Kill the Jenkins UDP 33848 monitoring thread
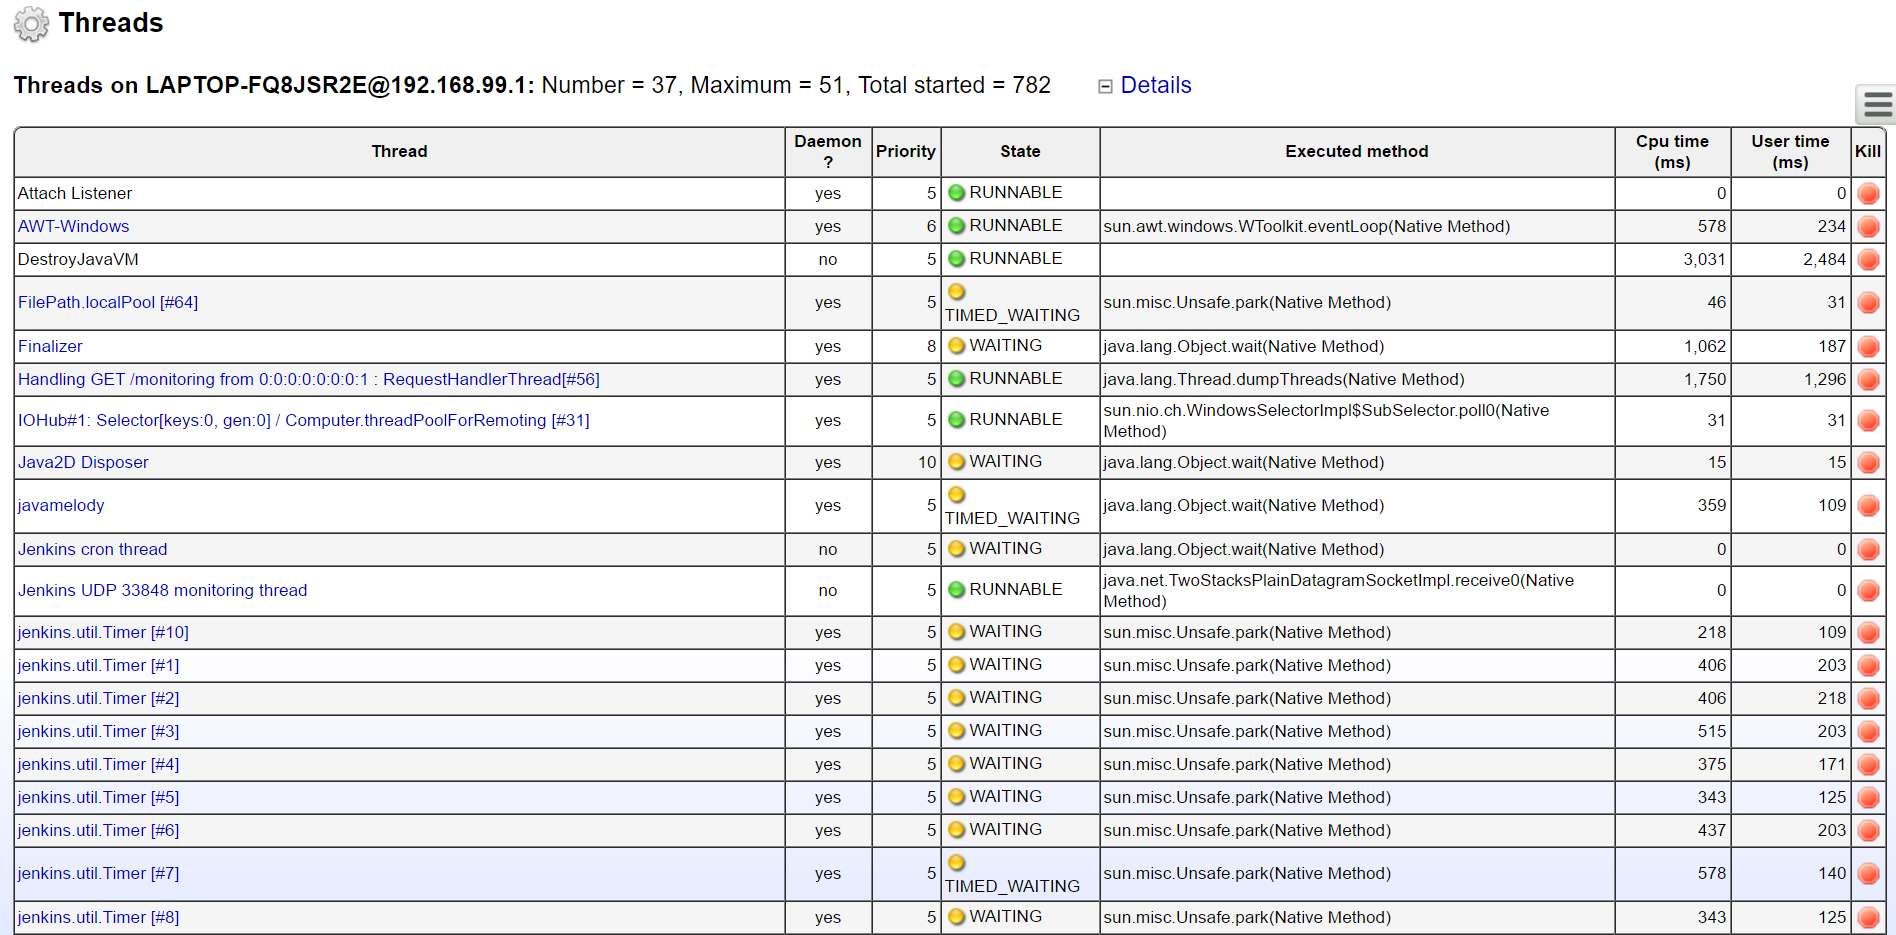The image size is (1896, 935). (1868, 591)
